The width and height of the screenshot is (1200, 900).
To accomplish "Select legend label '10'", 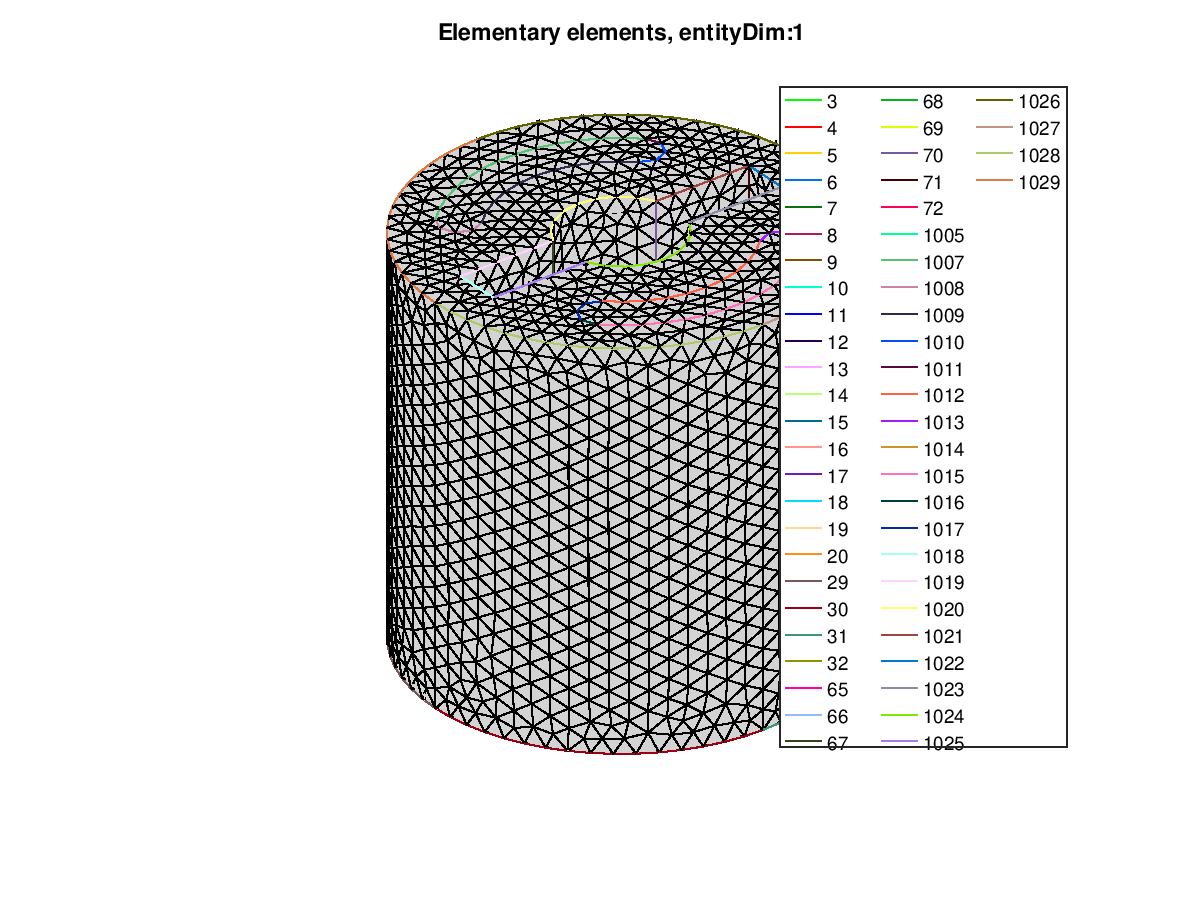I will [x=838, y=289].
